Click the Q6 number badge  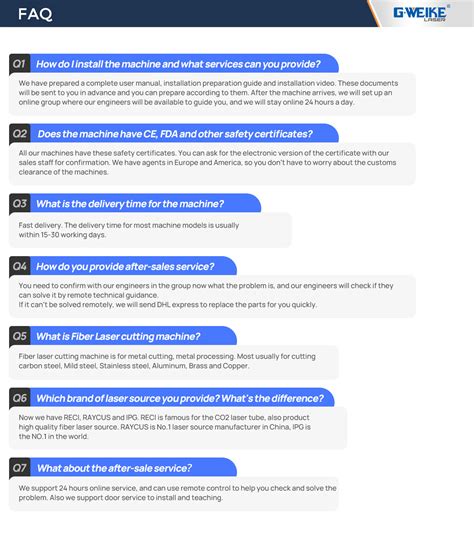(x=19, y=398)
